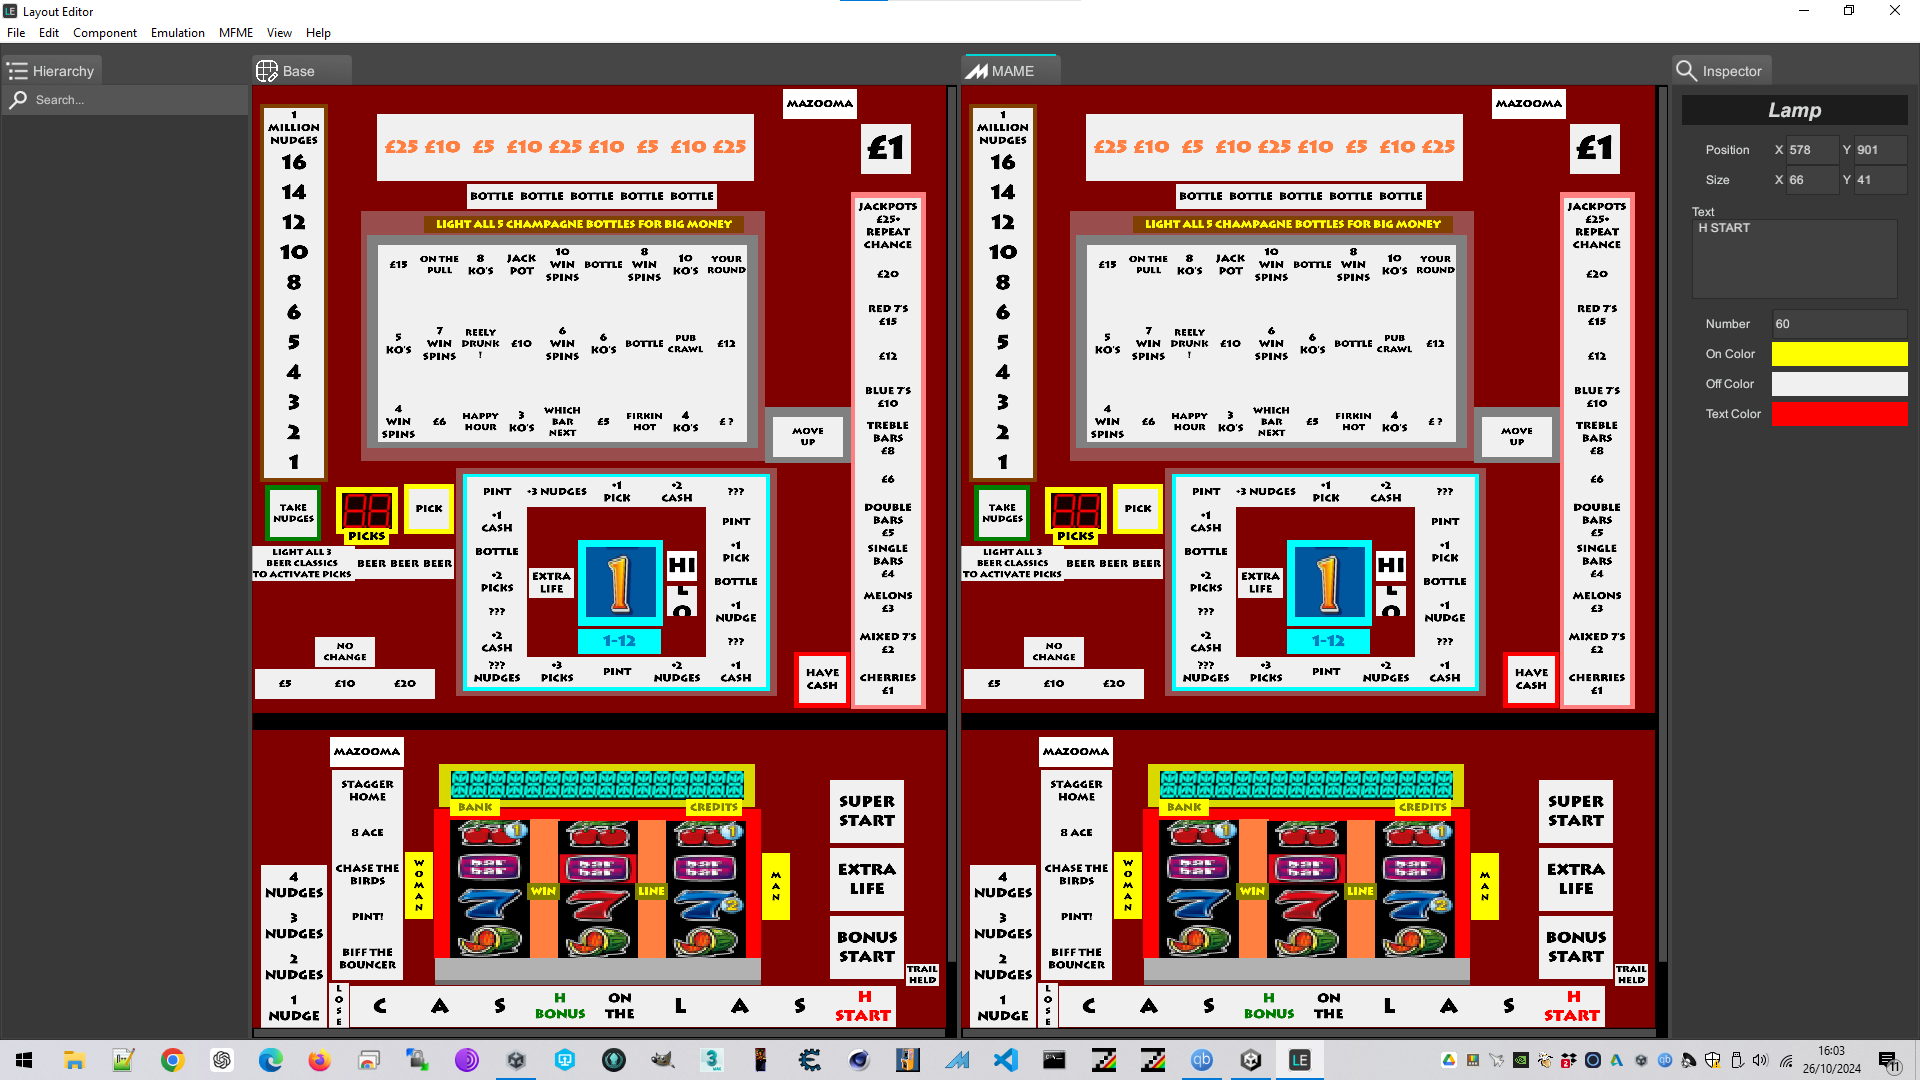Image resolution: width=1920 pixels, height=1080 pixels.
Task: Click the Position X field showing 578
Action: pos(1812,150)
